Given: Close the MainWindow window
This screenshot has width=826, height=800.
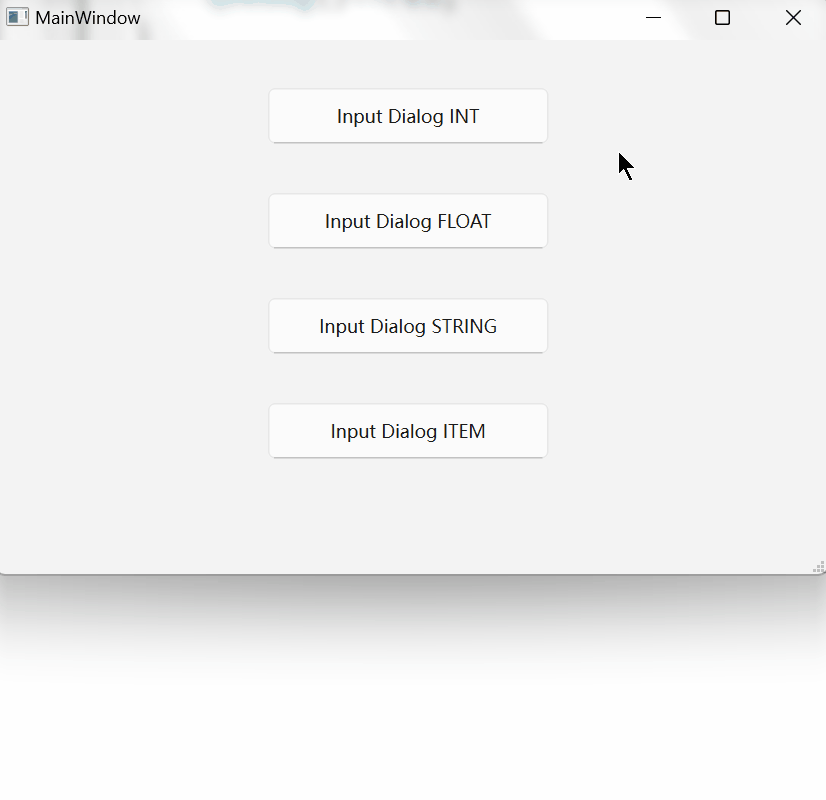Looking at the screenshot, I should pos(793,18).
